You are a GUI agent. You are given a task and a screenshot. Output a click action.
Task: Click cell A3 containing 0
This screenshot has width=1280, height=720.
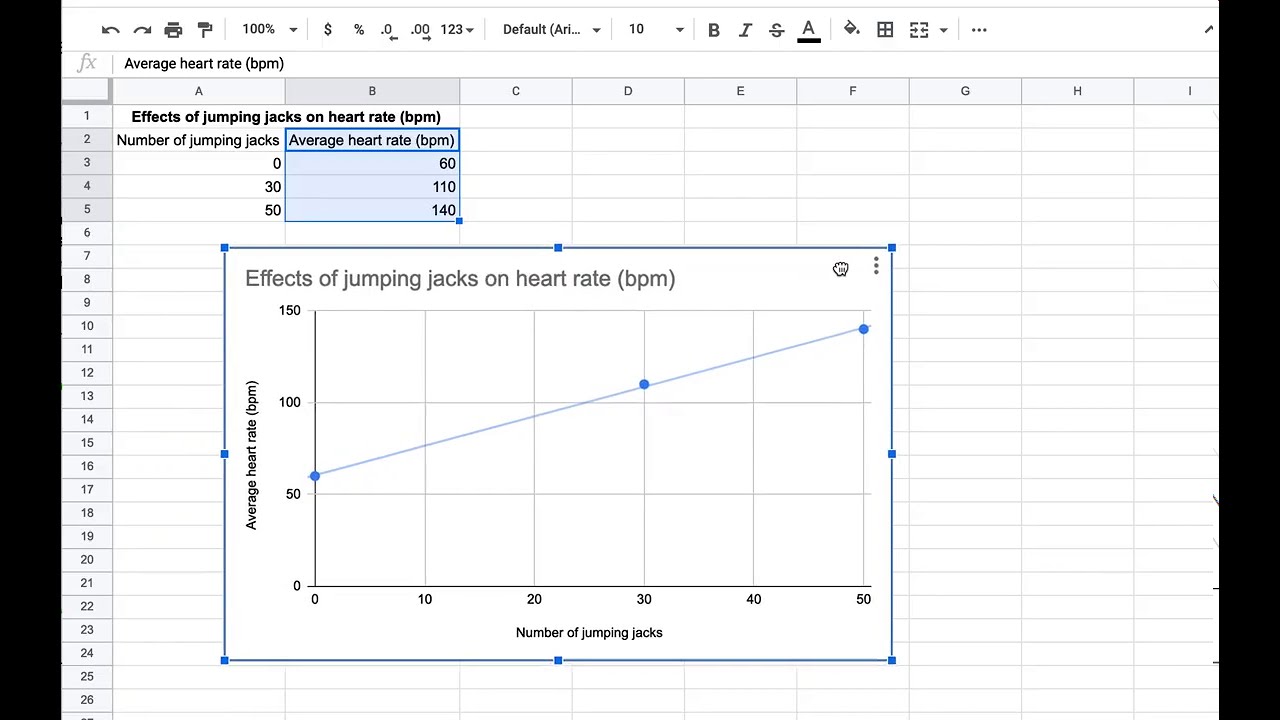(x=198, y=163)
